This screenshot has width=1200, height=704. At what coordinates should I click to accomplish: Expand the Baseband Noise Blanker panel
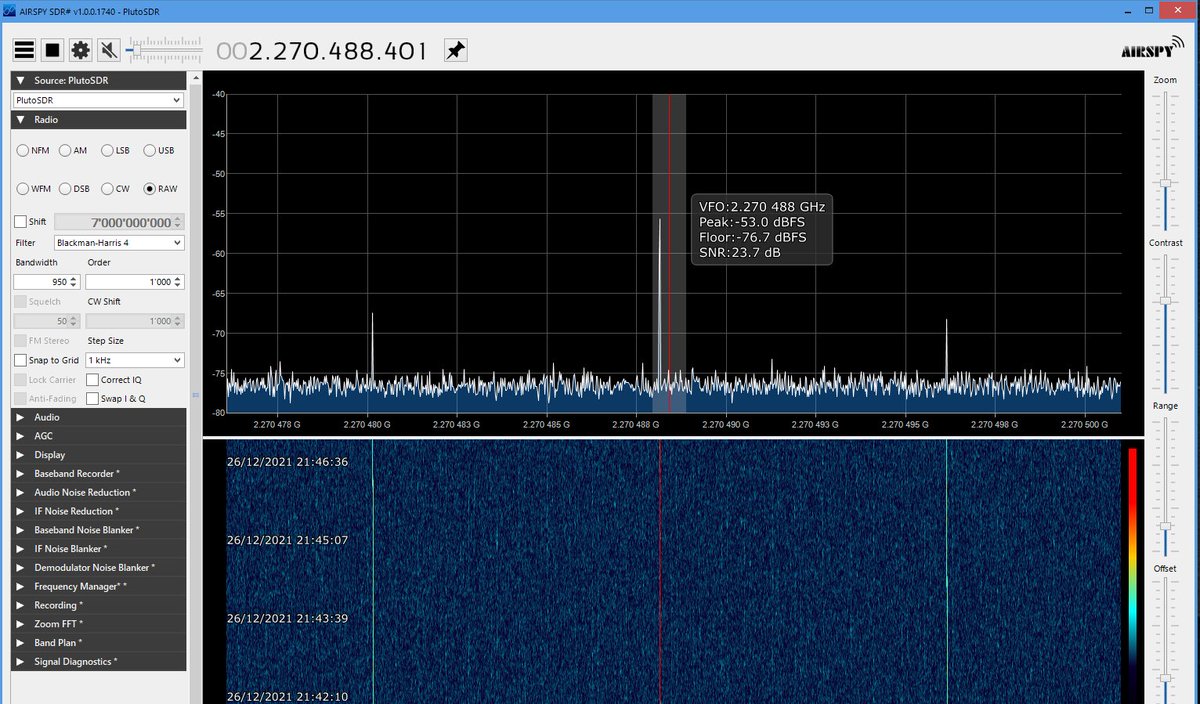[x=98, y=530]
